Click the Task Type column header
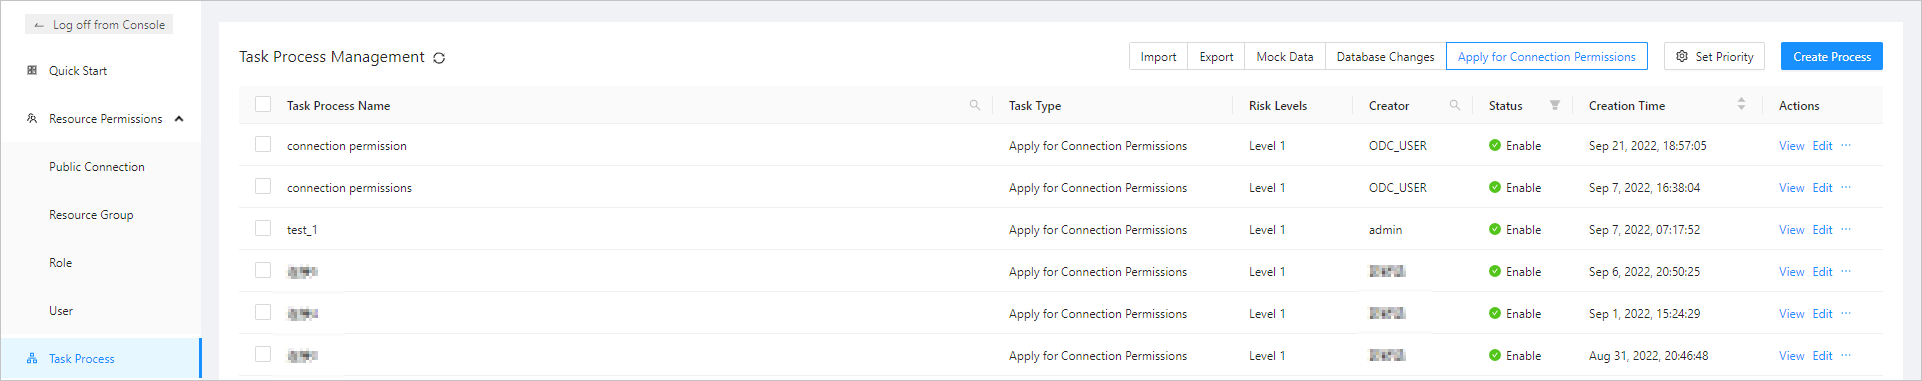Viewport: 1922px width, 381px height. tap(1034, 106)
